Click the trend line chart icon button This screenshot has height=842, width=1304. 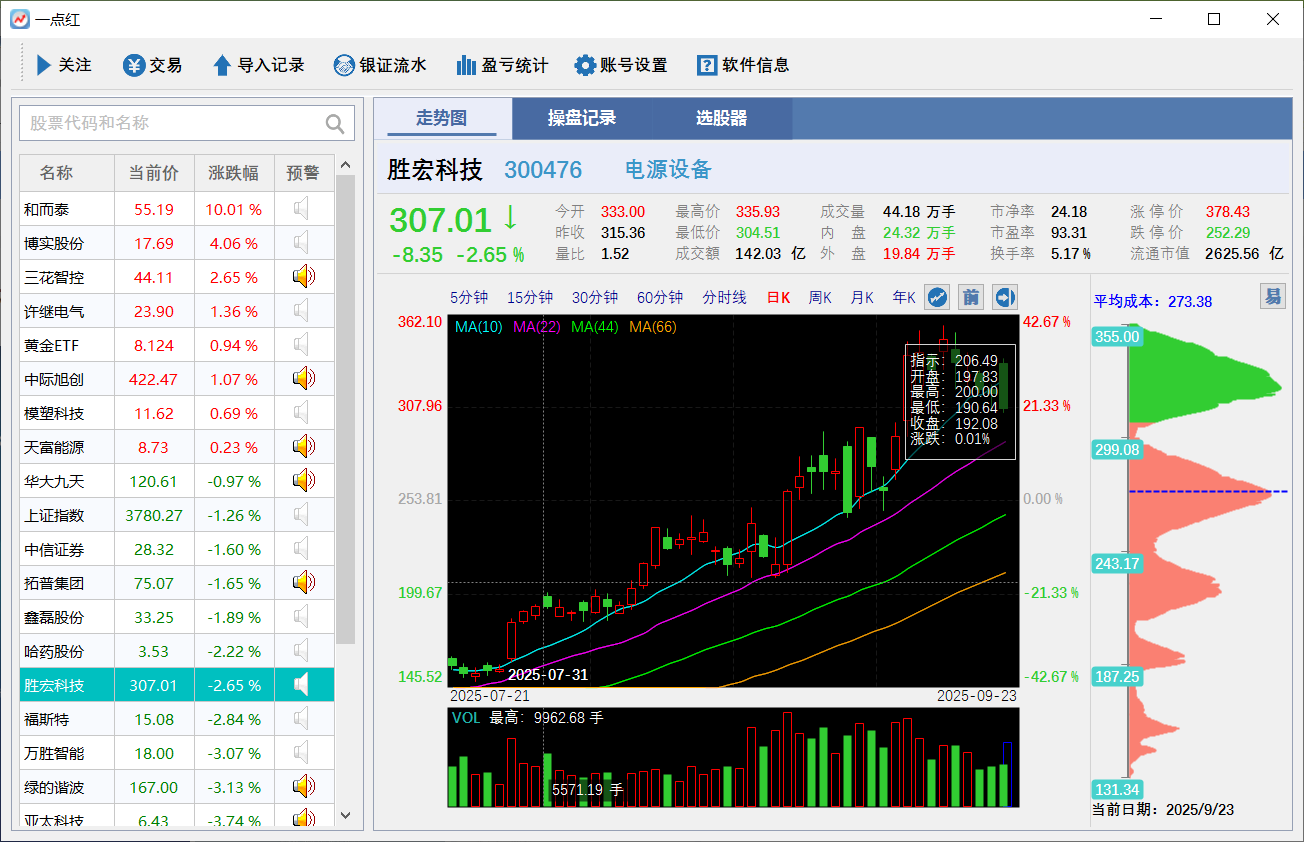coord(937,297)
